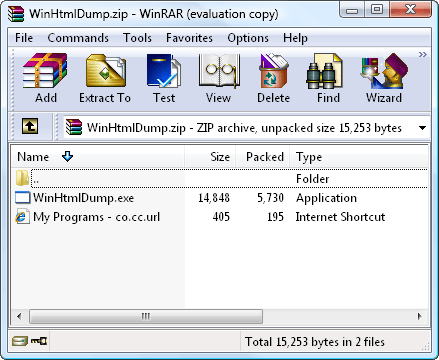This screenshot has width=439, height=360.
Task: Close the WinRAR window
Action: click(x=410, y=10)
